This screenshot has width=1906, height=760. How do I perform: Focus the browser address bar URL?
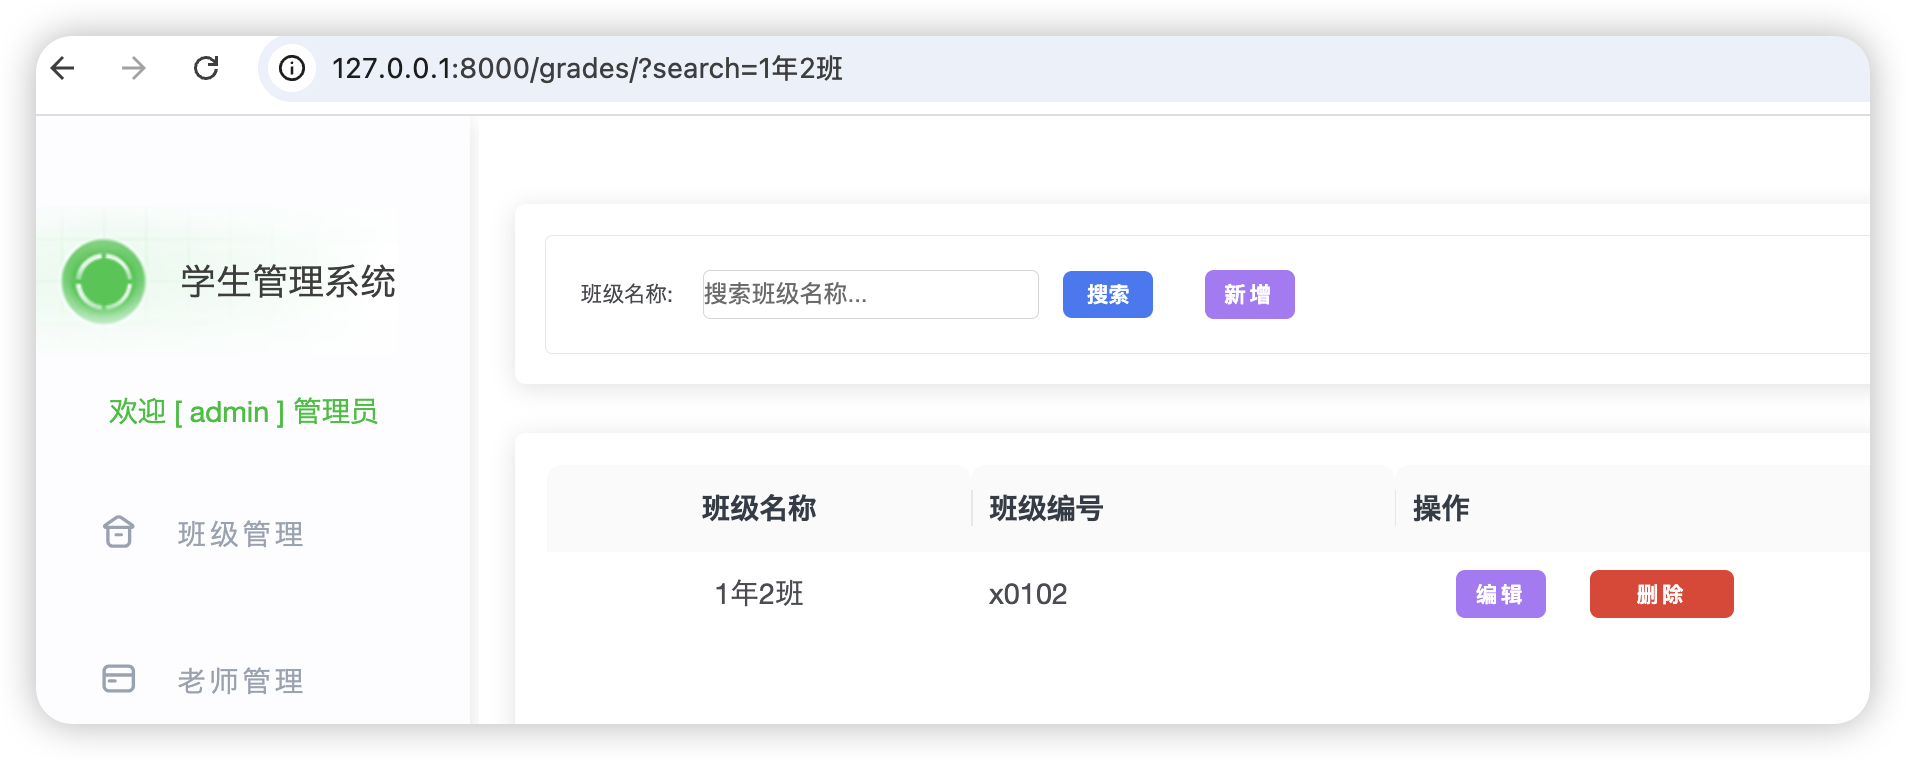587,68
